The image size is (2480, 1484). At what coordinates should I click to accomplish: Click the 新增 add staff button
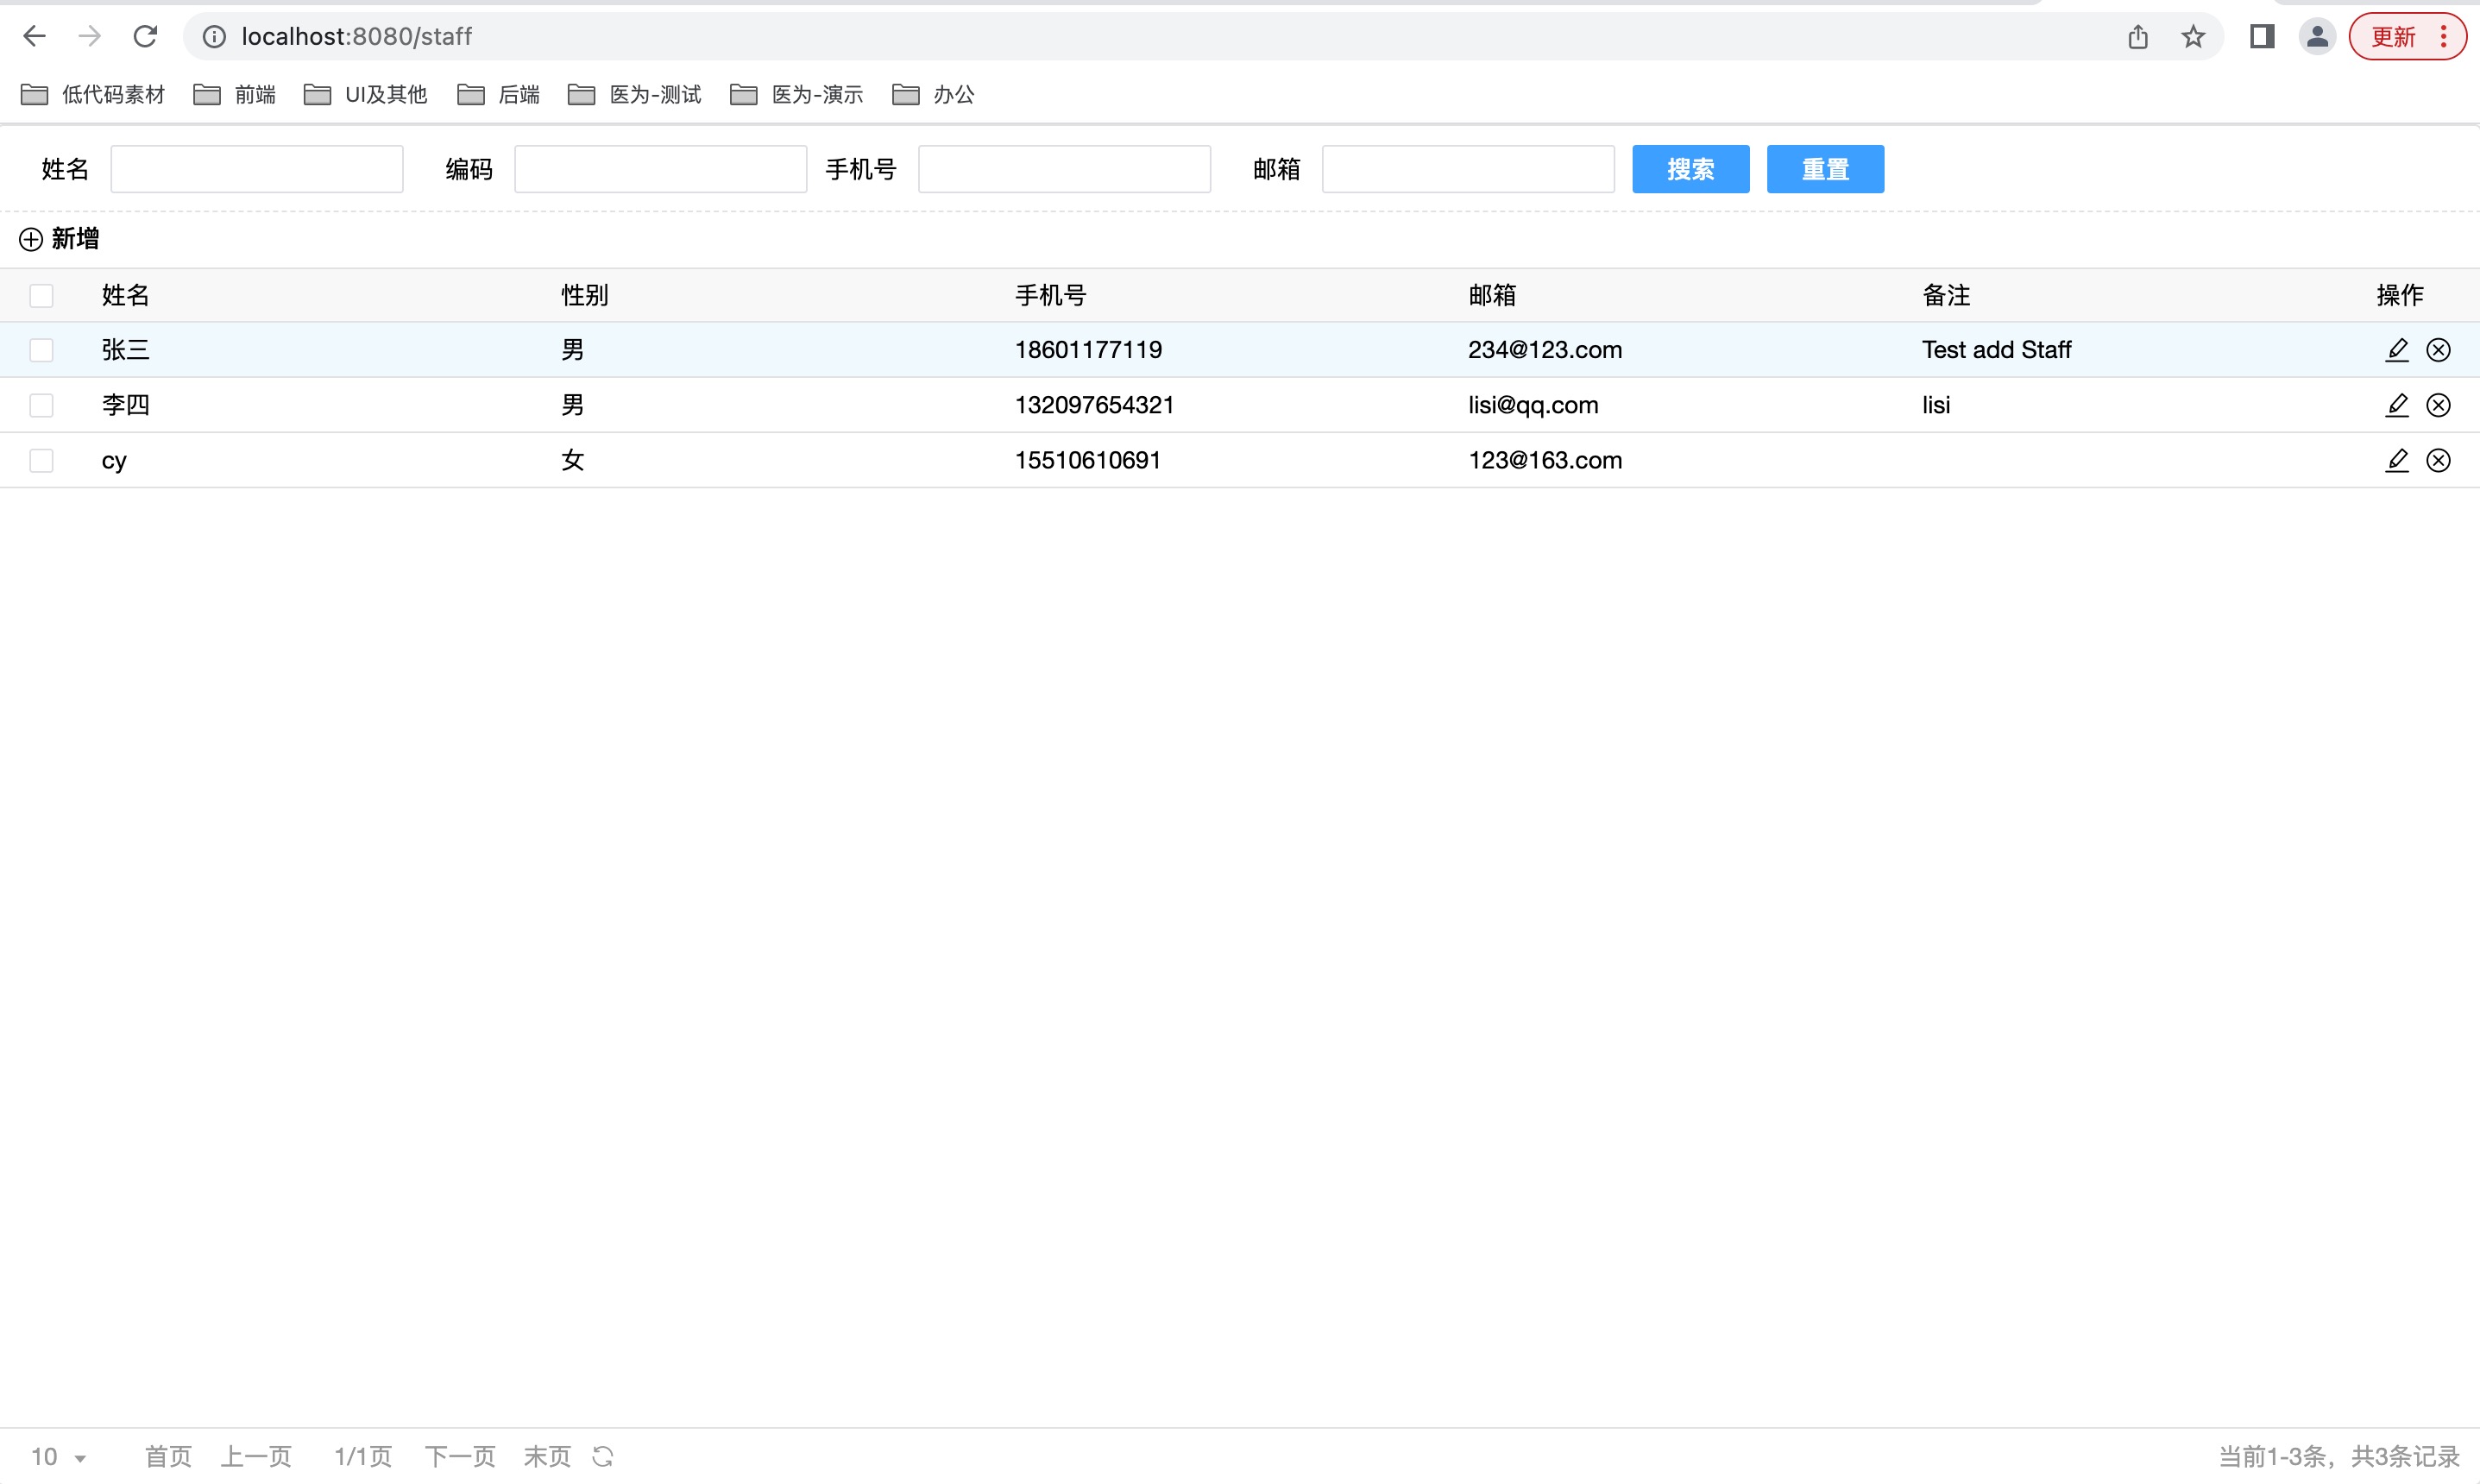[x=60, y=239]
